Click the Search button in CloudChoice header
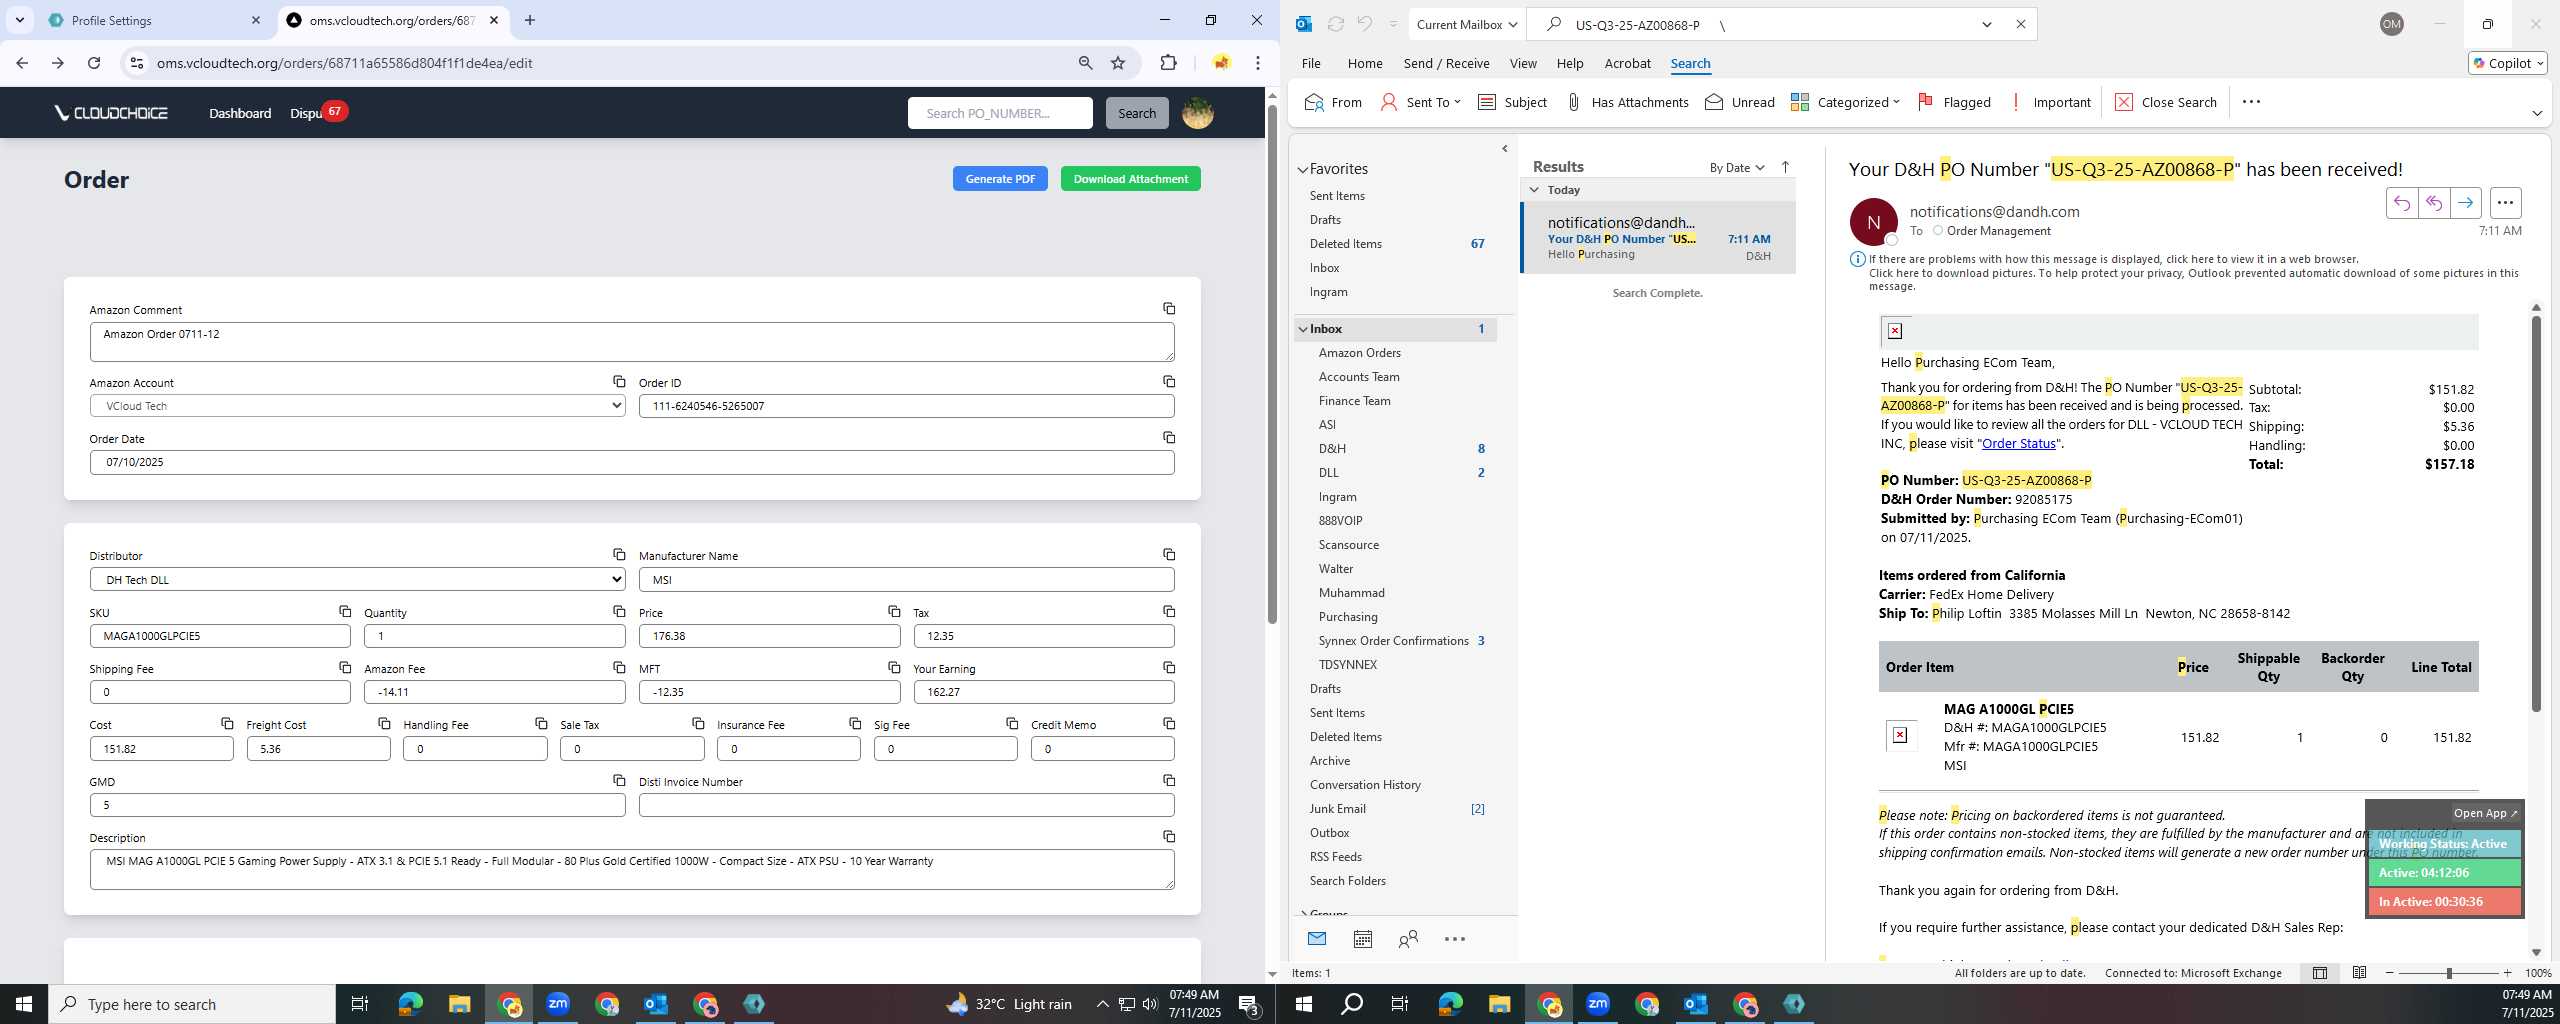 tap(1137, 113)
